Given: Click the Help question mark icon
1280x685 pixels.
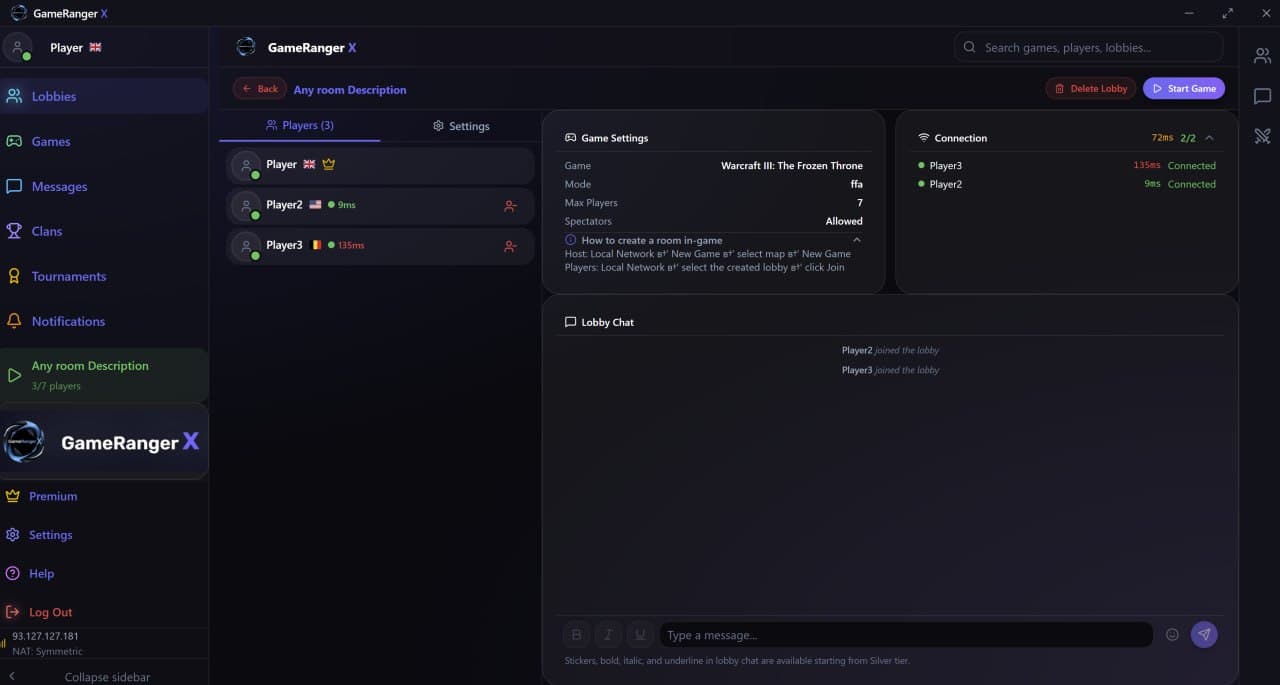Looking at the screenshot, I should pyautogui.click(x=12, y=573).
